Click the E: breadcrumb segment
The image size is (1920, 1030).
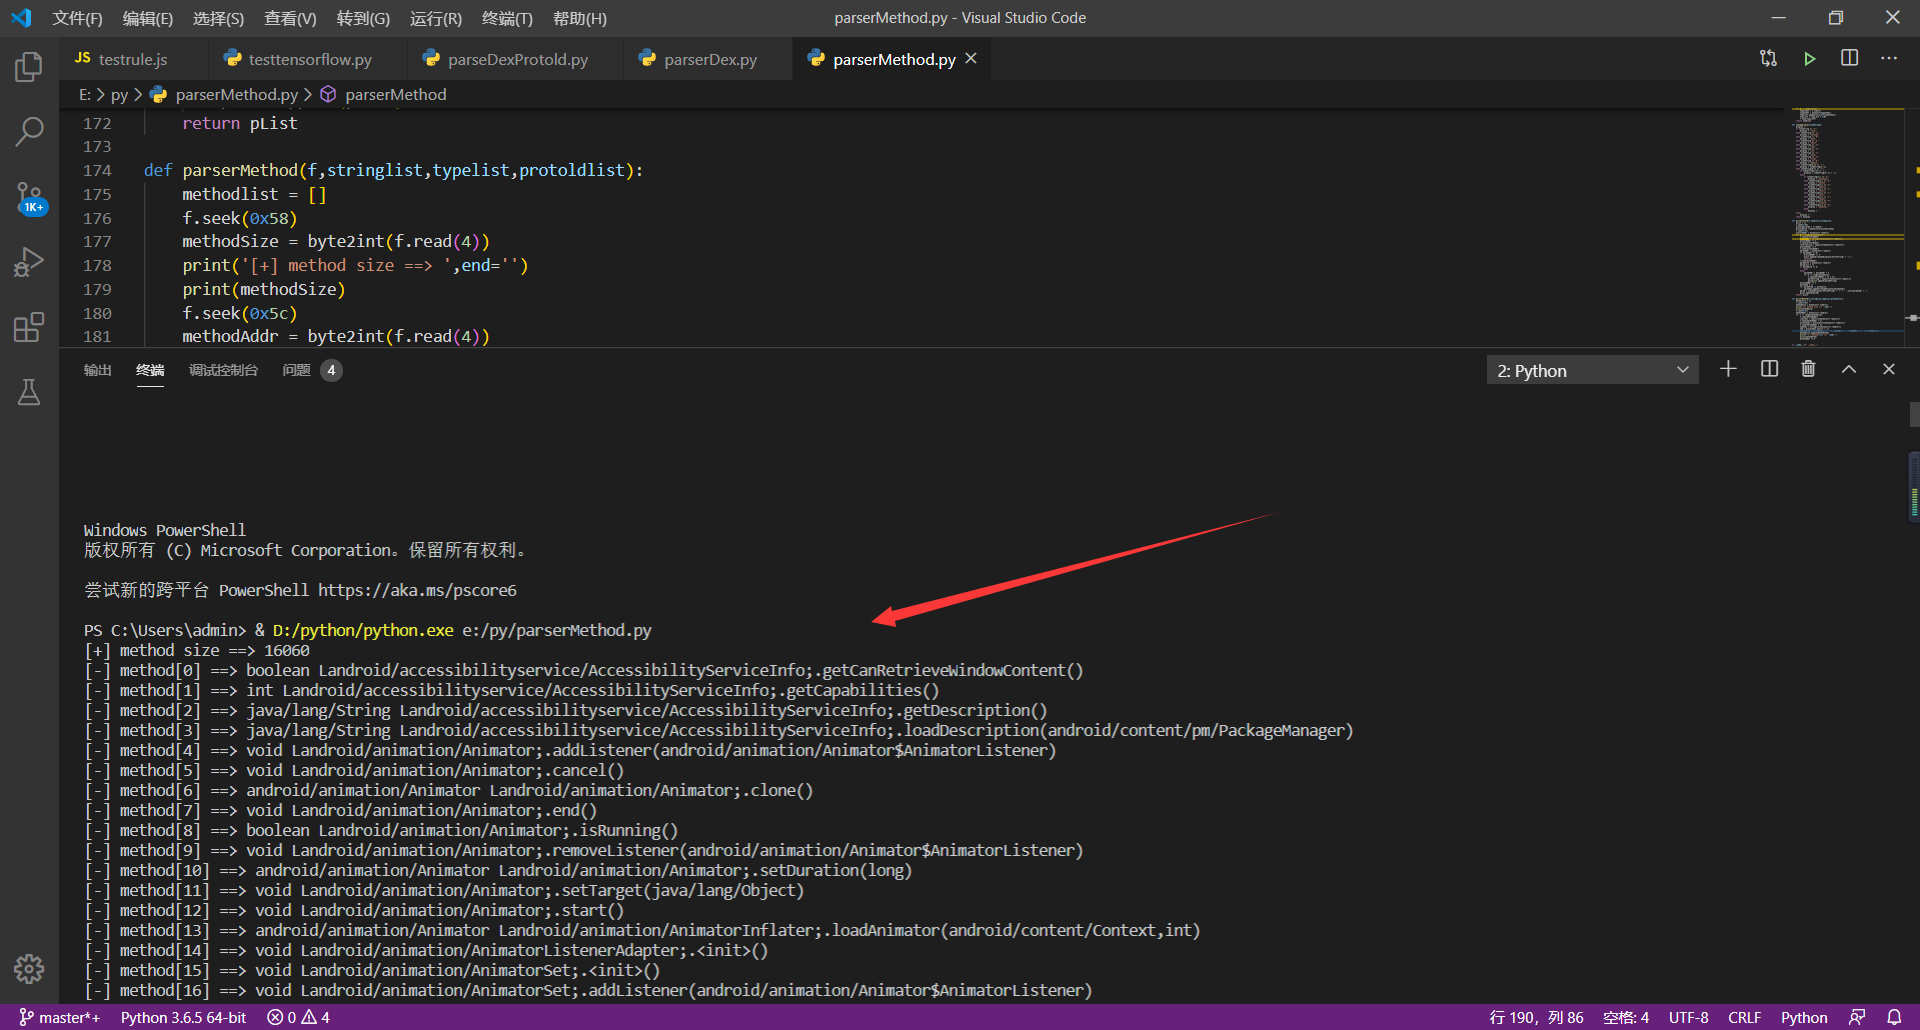[85, 94]
